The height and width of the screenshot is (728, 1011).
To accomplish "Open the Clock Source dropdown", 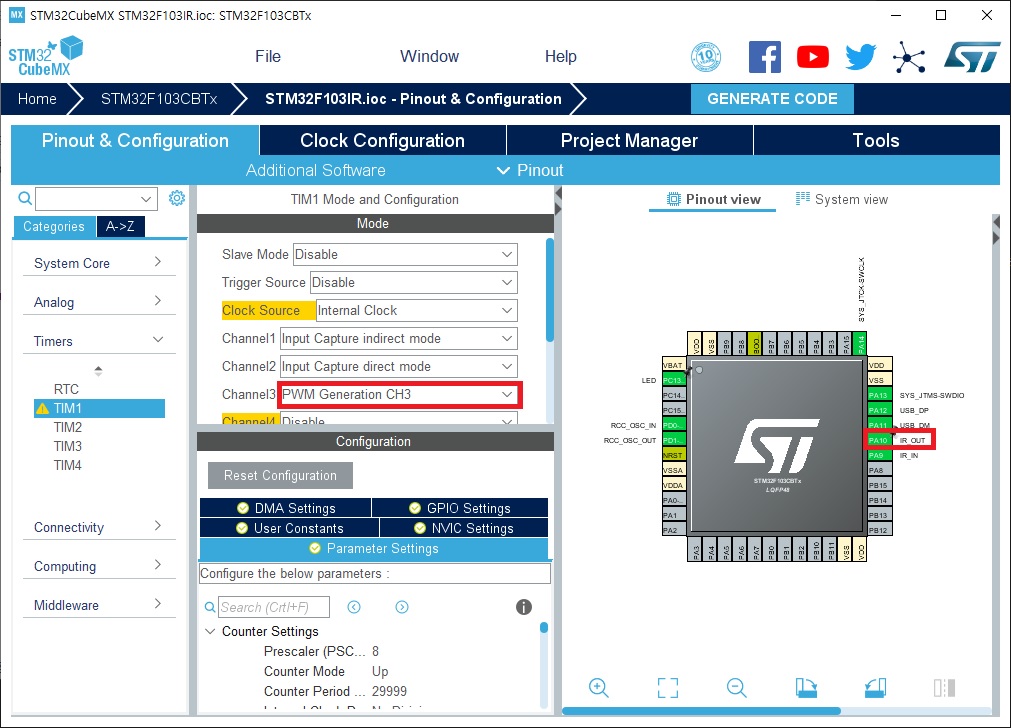I will click(x=417, y=310).
